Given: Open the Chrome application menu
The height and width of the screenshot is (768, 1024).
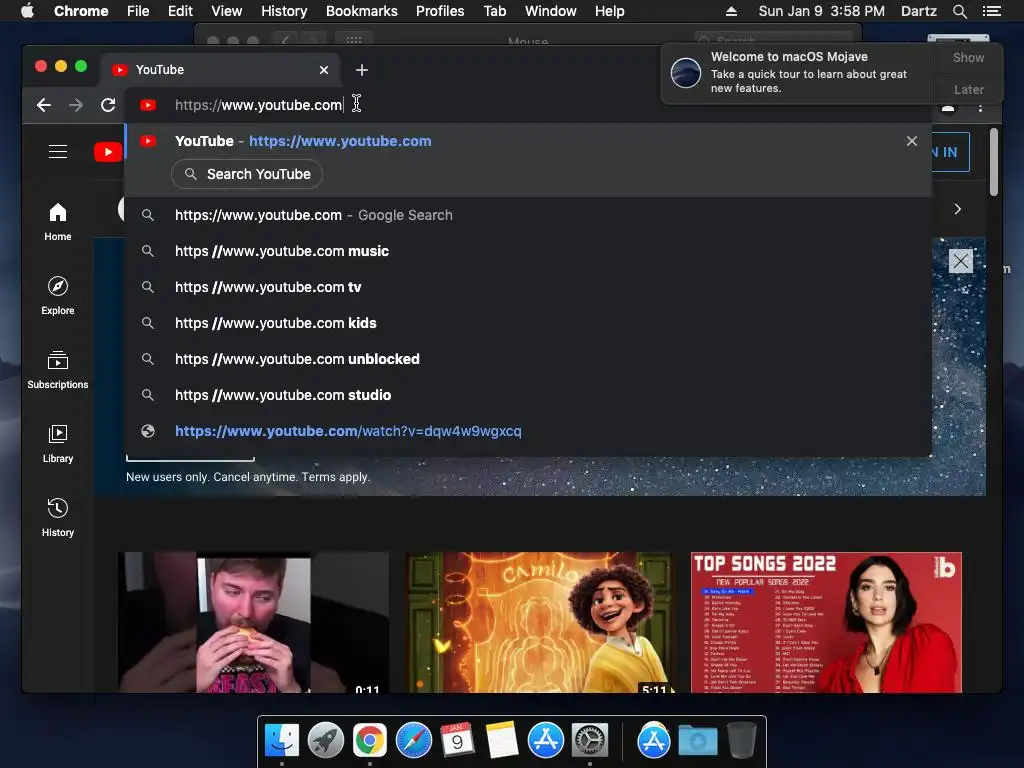Looking at the screenshot, I should 81,11.
